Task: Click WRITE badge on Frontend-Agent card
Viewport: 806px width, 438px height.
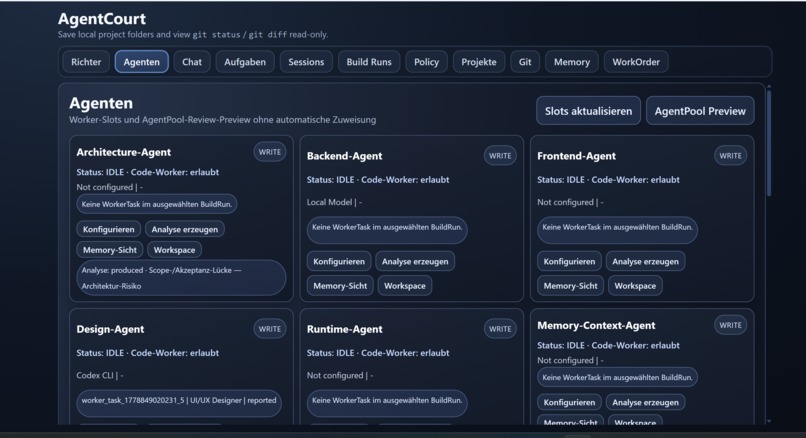Action: pos(730,155)
